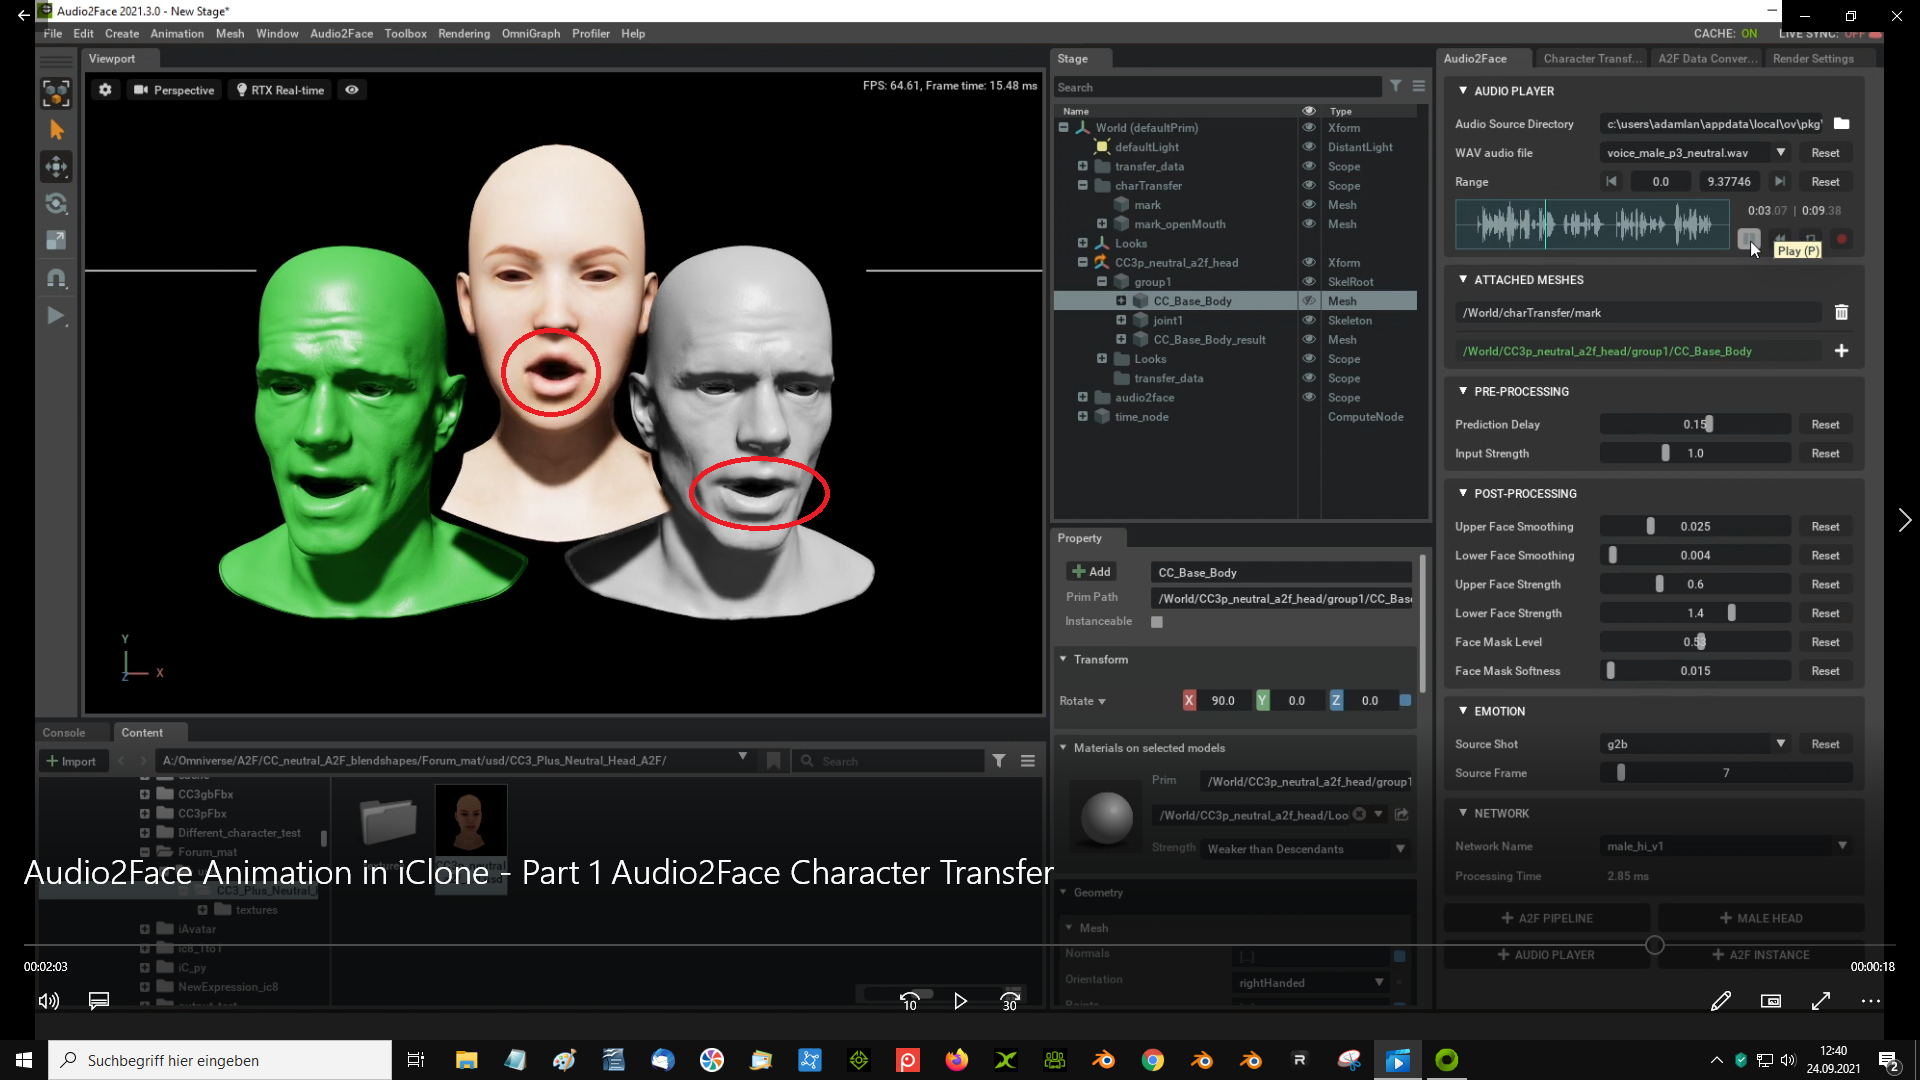Open viewport settings gear
The width and height of the screenshot is (1920, 1080).
[x=105, y=90]
